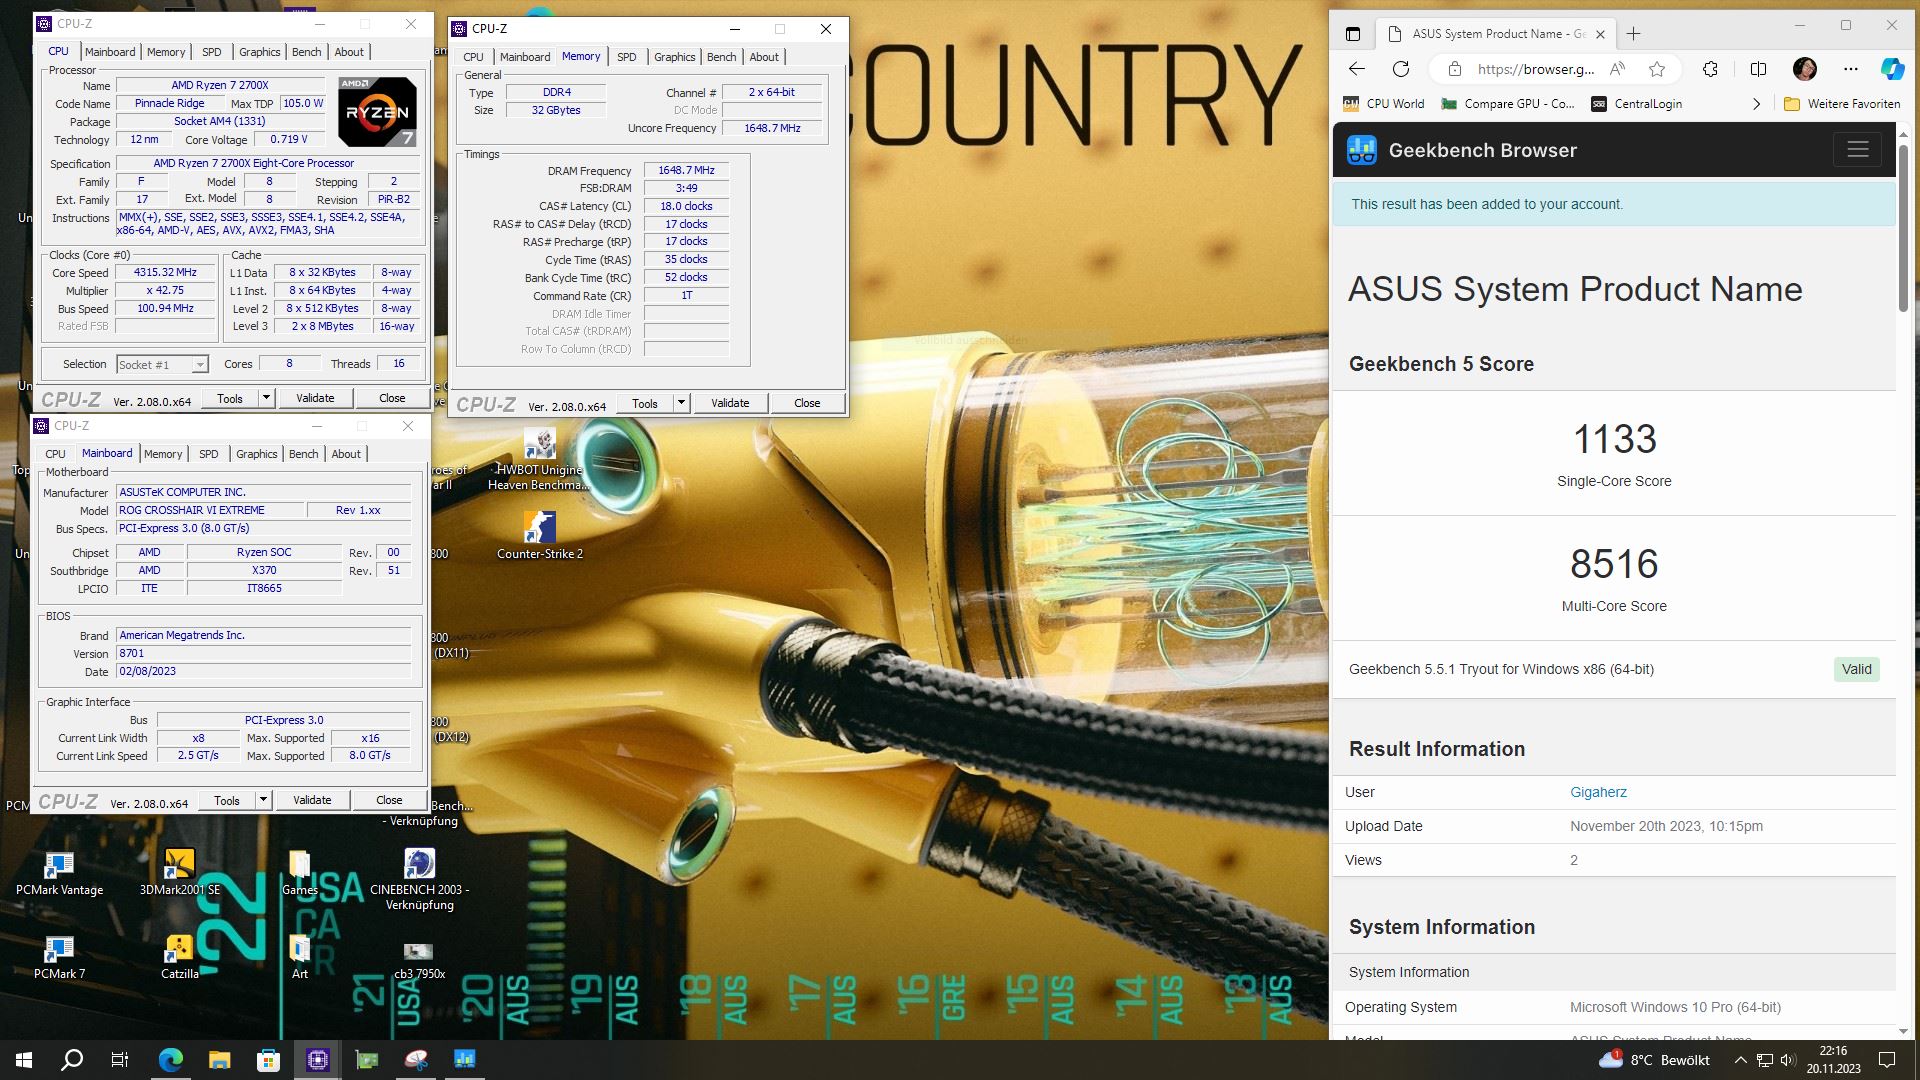Open the CentralLogin favorite bookmark
Viewport: 1920px width, 1080px height.
1637,104
